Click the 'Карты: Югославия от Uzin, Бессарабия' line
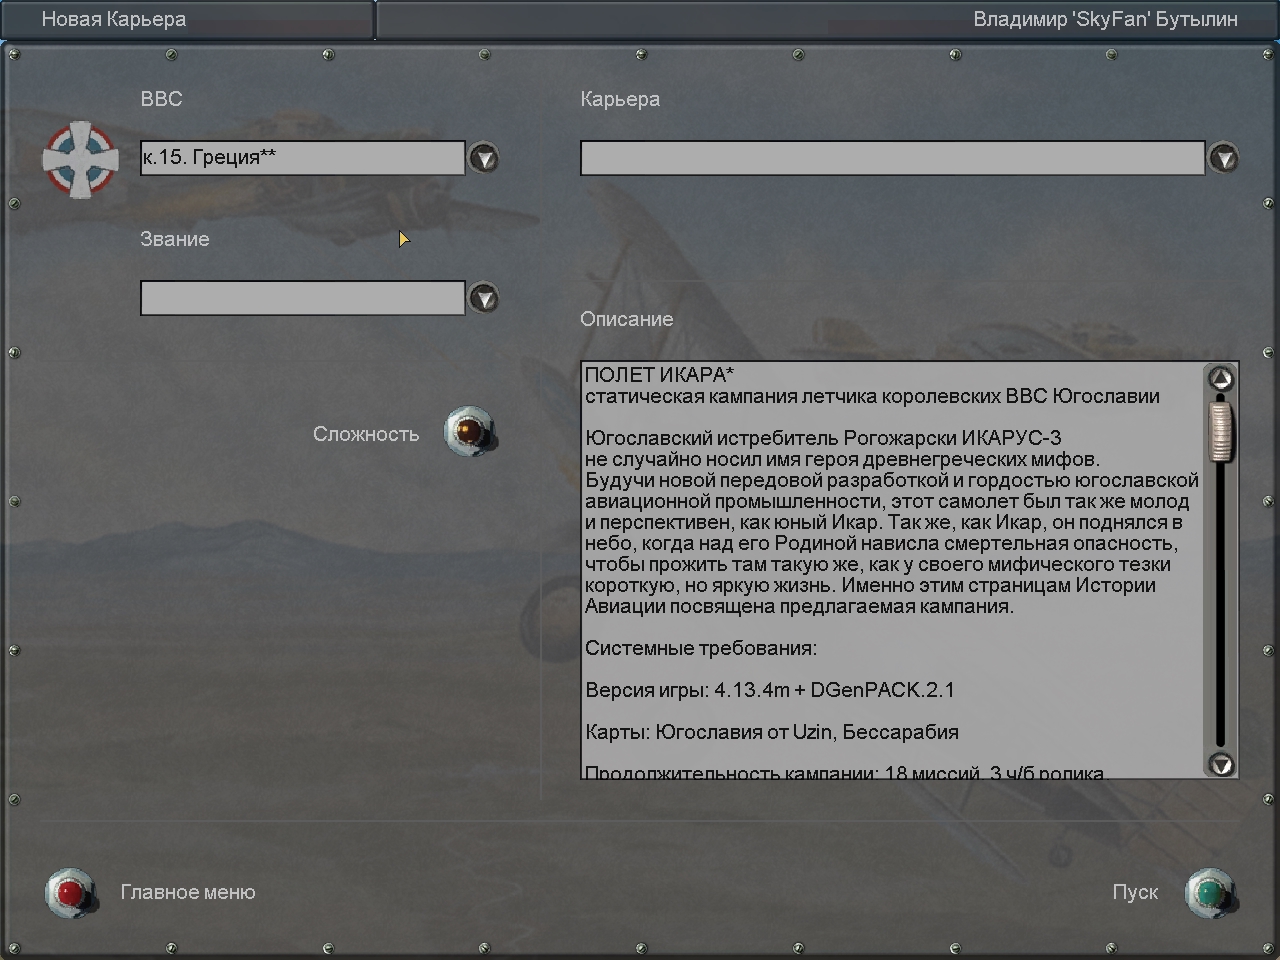Viewport: 1280px width, 960px height. coord(772,732)
